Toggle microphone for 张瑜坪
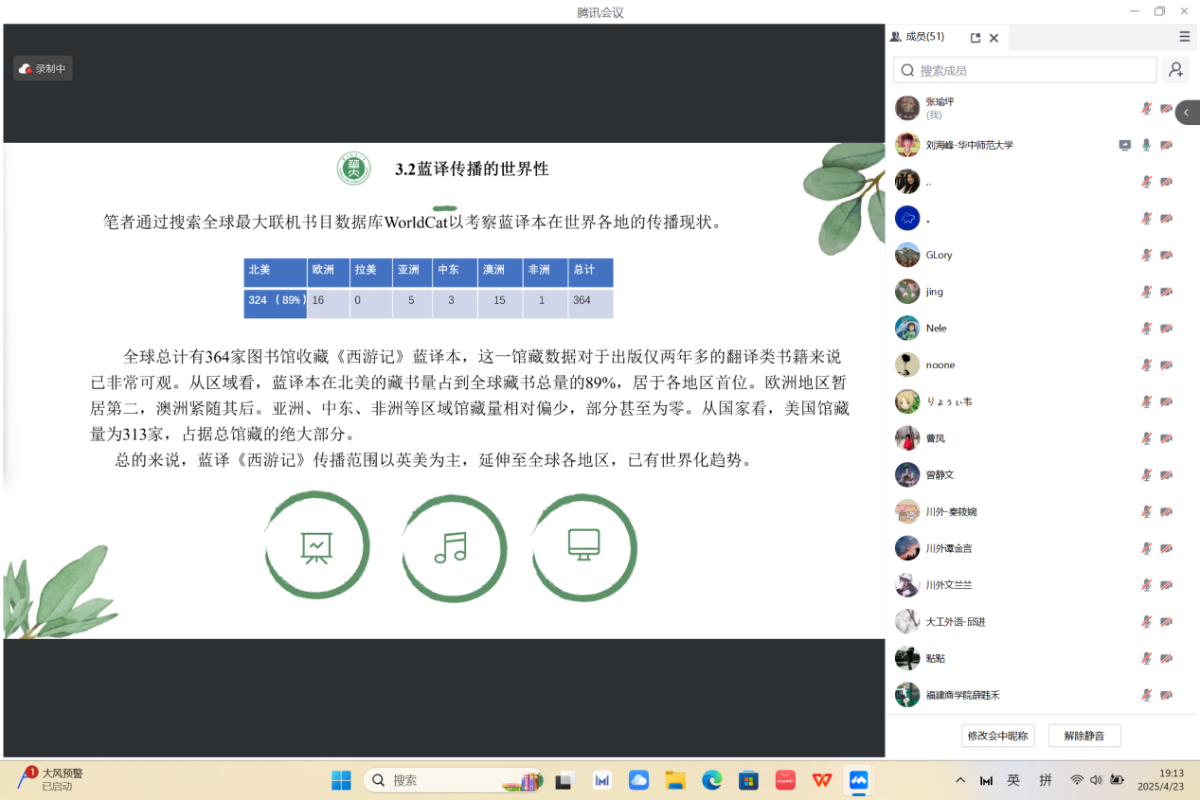Viewport: 1200px width, 800px height. click(x=1147, y=108)
